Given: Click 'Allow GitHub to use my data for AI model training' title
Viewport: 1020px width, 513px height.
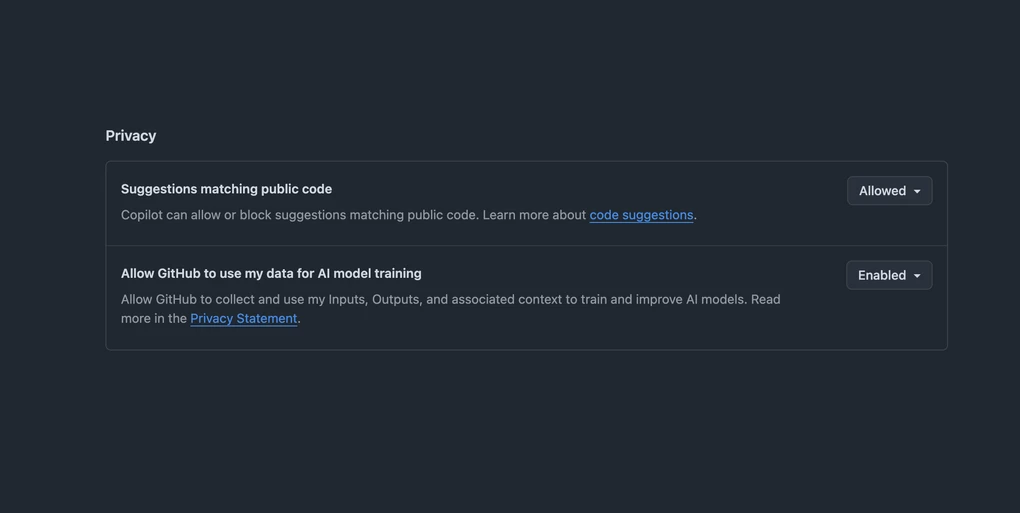Looking at the screenshot, I should [271, 274].
